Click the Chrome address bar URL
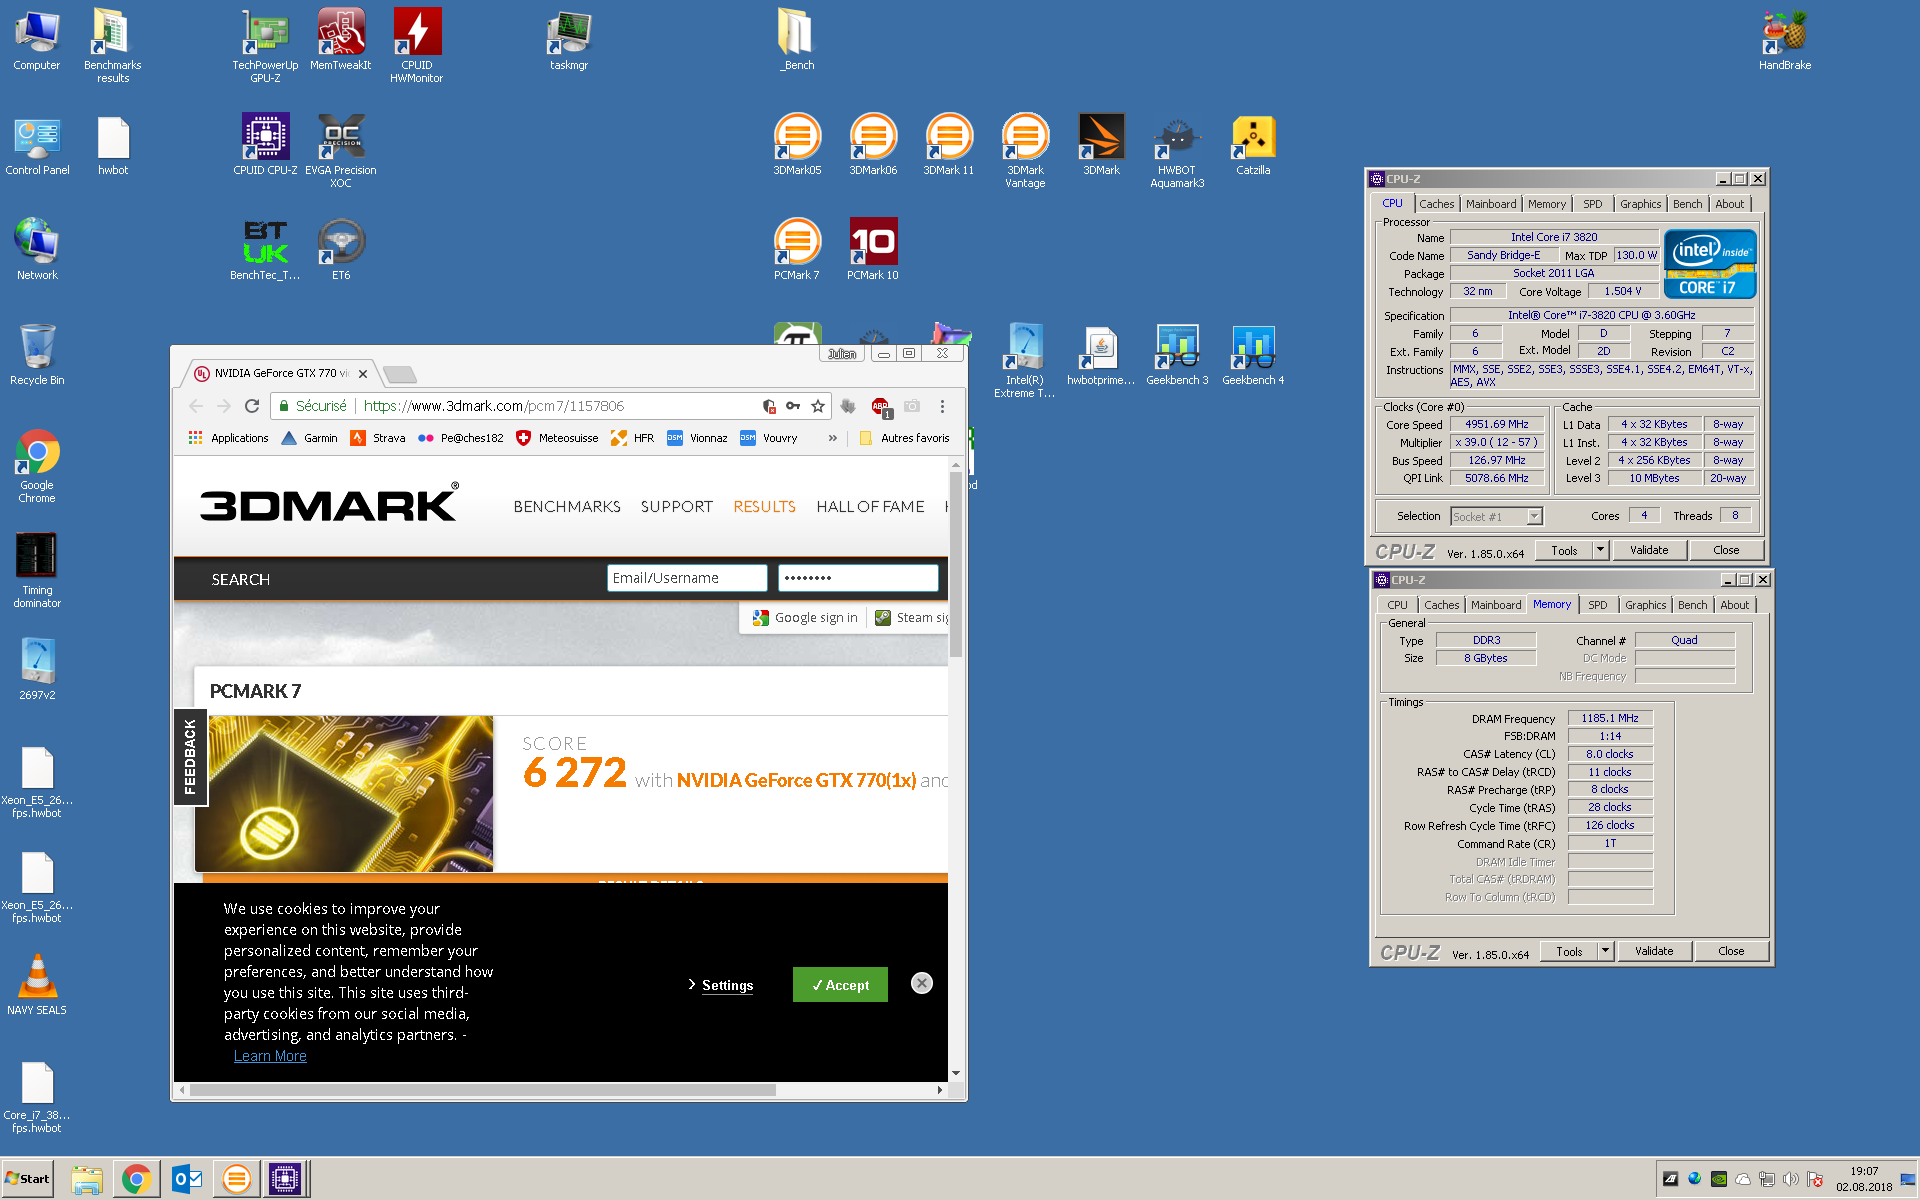Viewport: 1920px width, 1200px height. 494,406
